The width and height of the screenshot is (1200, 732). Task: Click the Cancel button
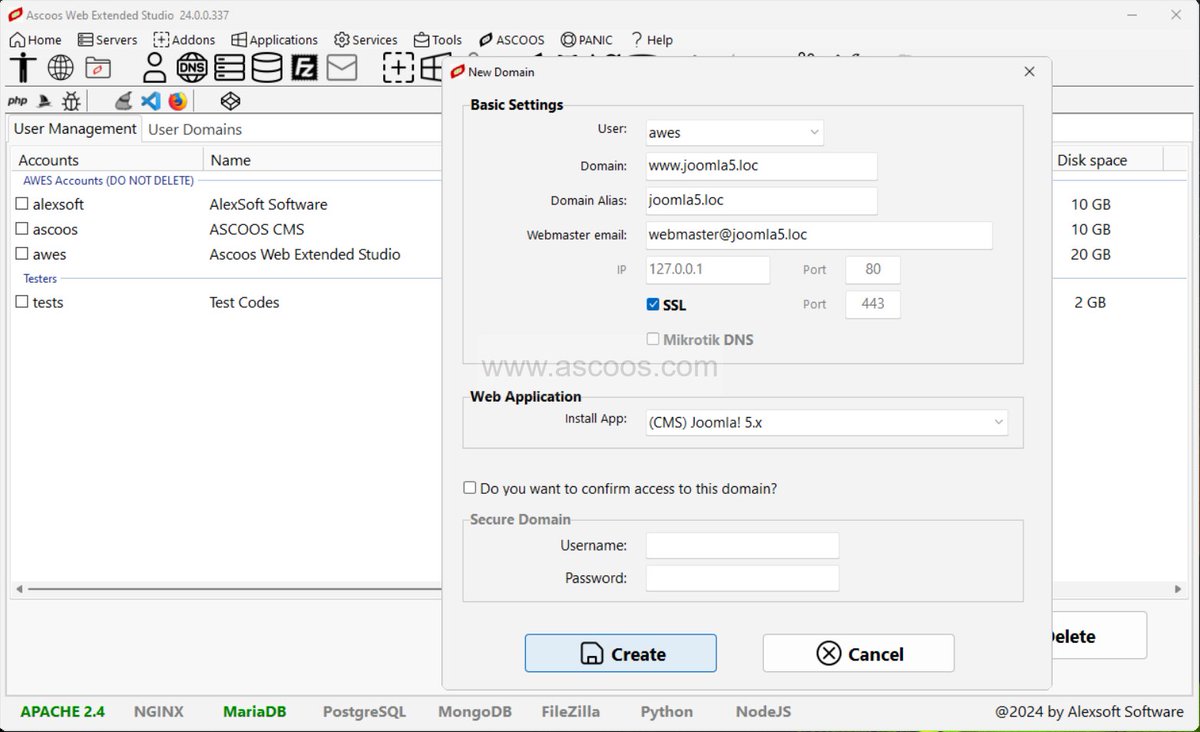pos(859,653)
